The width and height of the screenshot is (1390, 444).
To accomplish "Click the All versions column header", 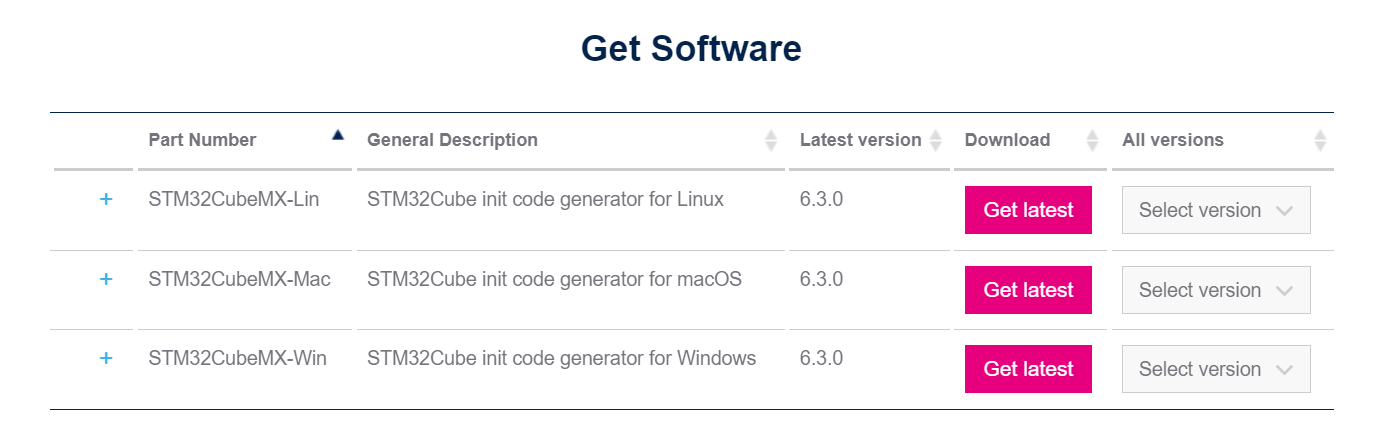I will (x=1173, y=140).
